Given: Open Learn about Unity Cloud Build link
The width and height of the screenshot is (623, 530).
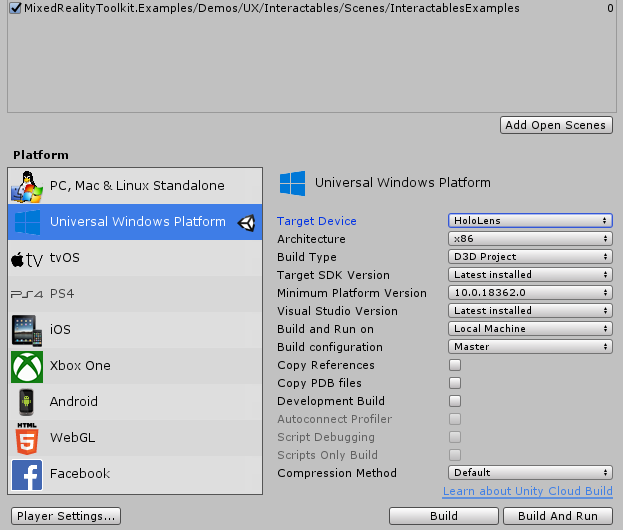Looking at the screenshot, I should [528, 491].
